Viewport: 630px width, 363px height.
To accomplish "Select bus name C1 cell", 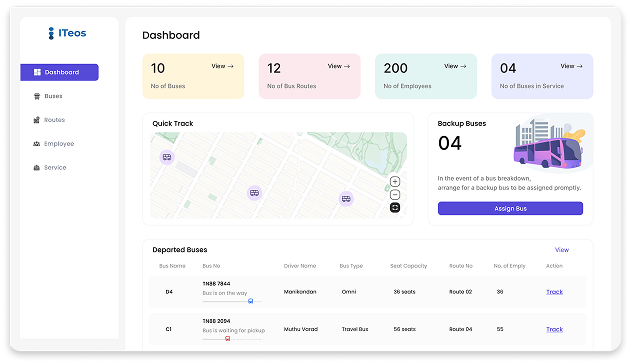I will point(169,329).
